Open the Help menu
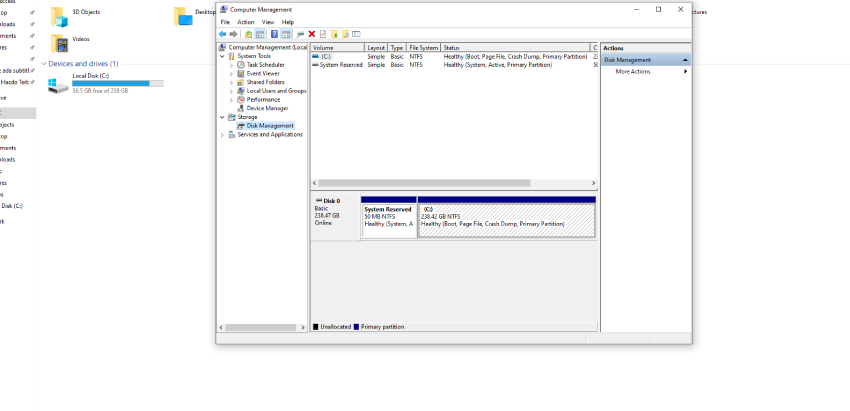The width and height of the screenshot is (850, 411). pos(288,22)
